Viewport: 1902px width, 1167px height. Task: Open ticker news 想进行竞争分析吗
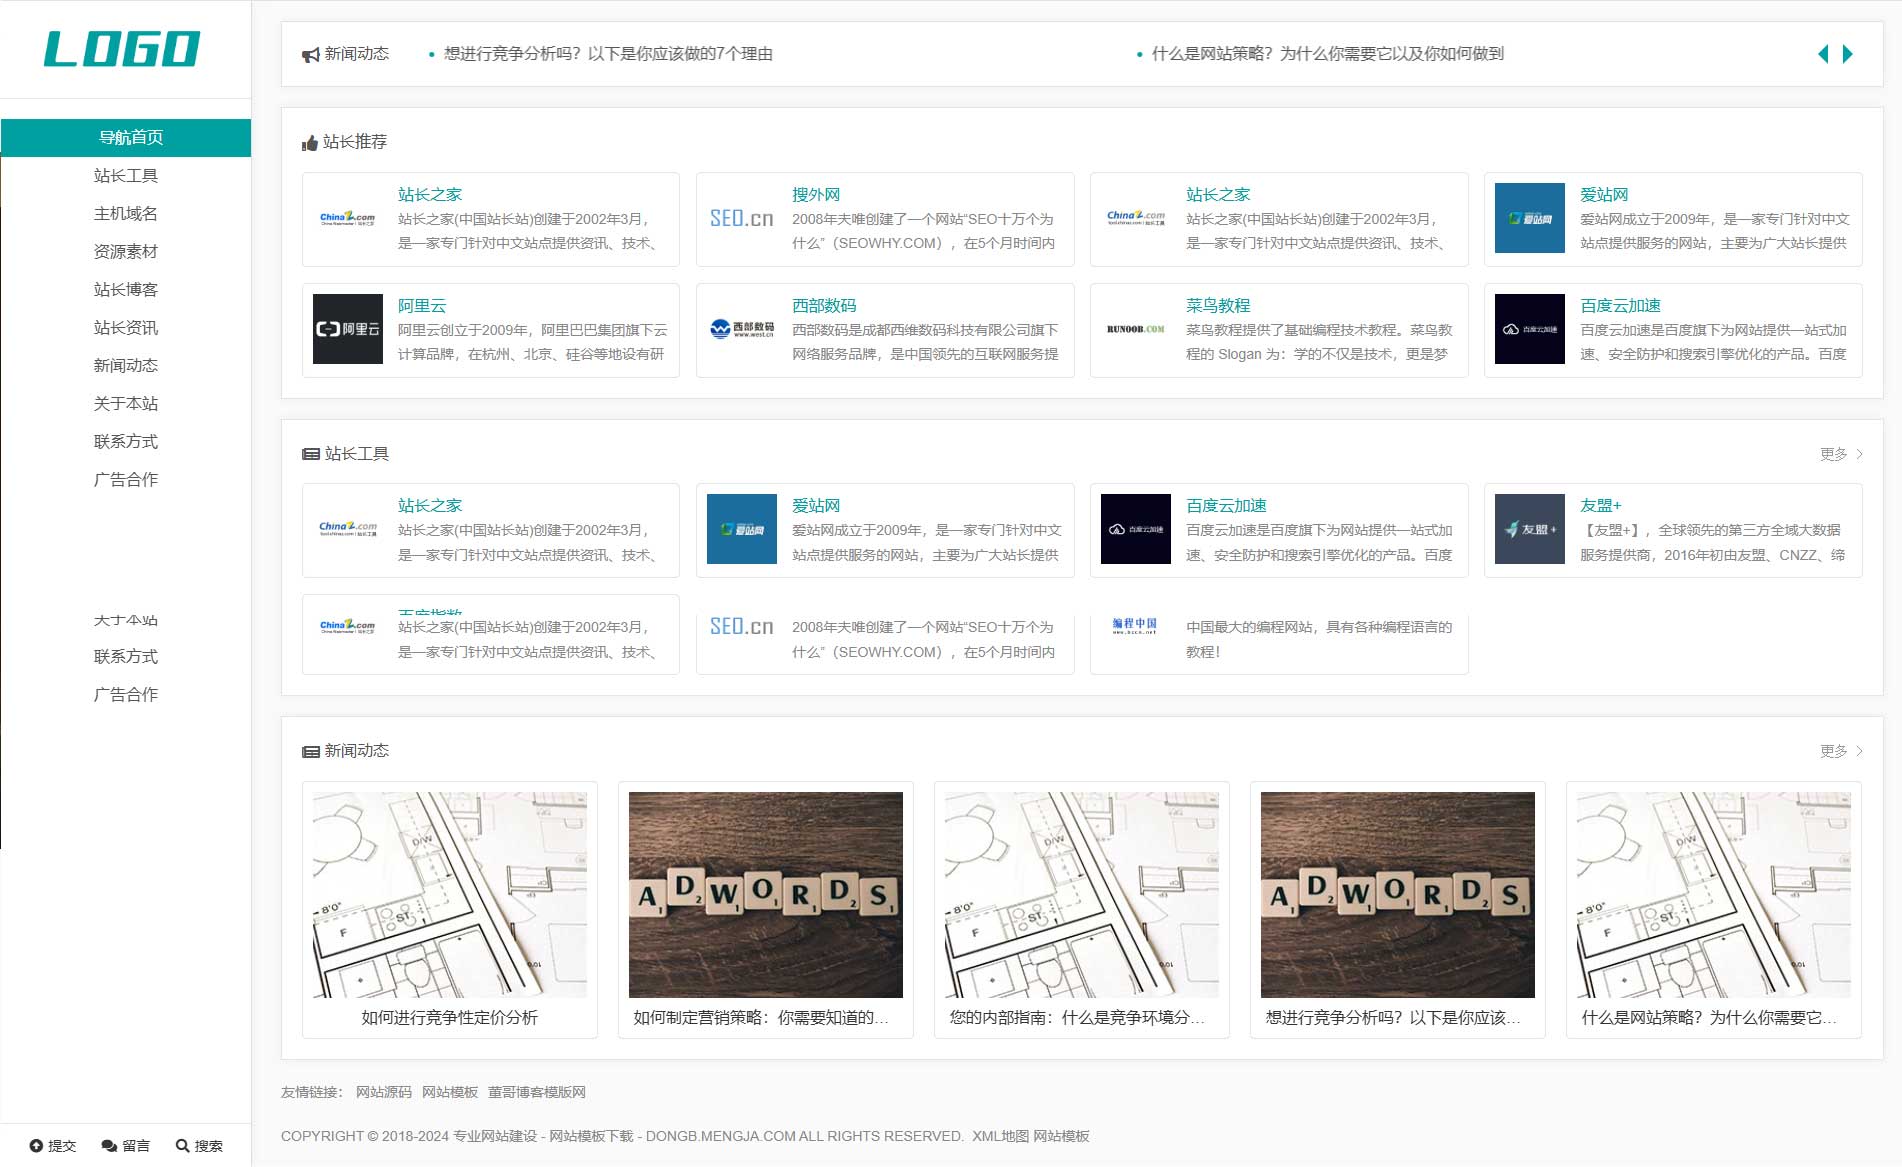608,54
